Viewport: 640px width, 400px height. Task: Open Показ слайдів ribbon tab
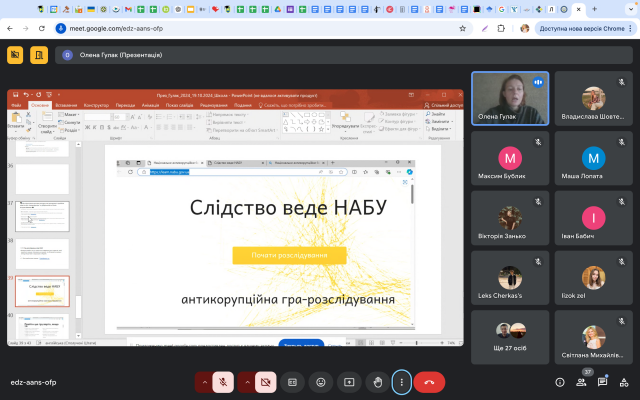click(x=179, y=105)
